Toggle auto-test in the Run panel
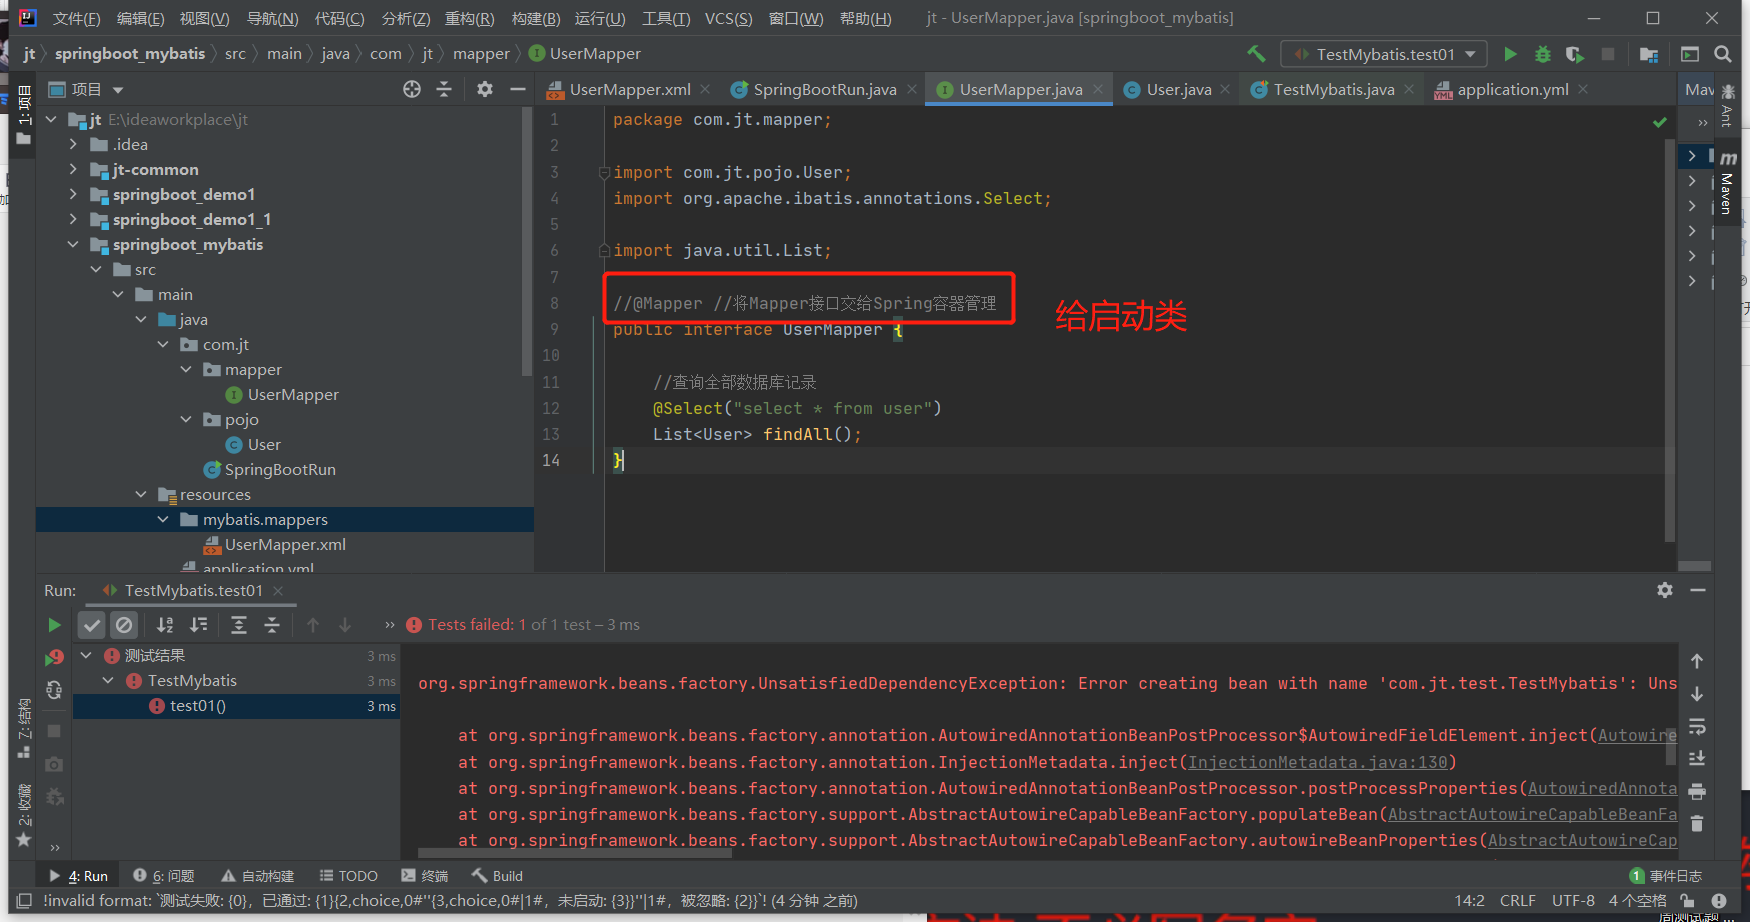1750x922 pixels. tap(54, 690)
